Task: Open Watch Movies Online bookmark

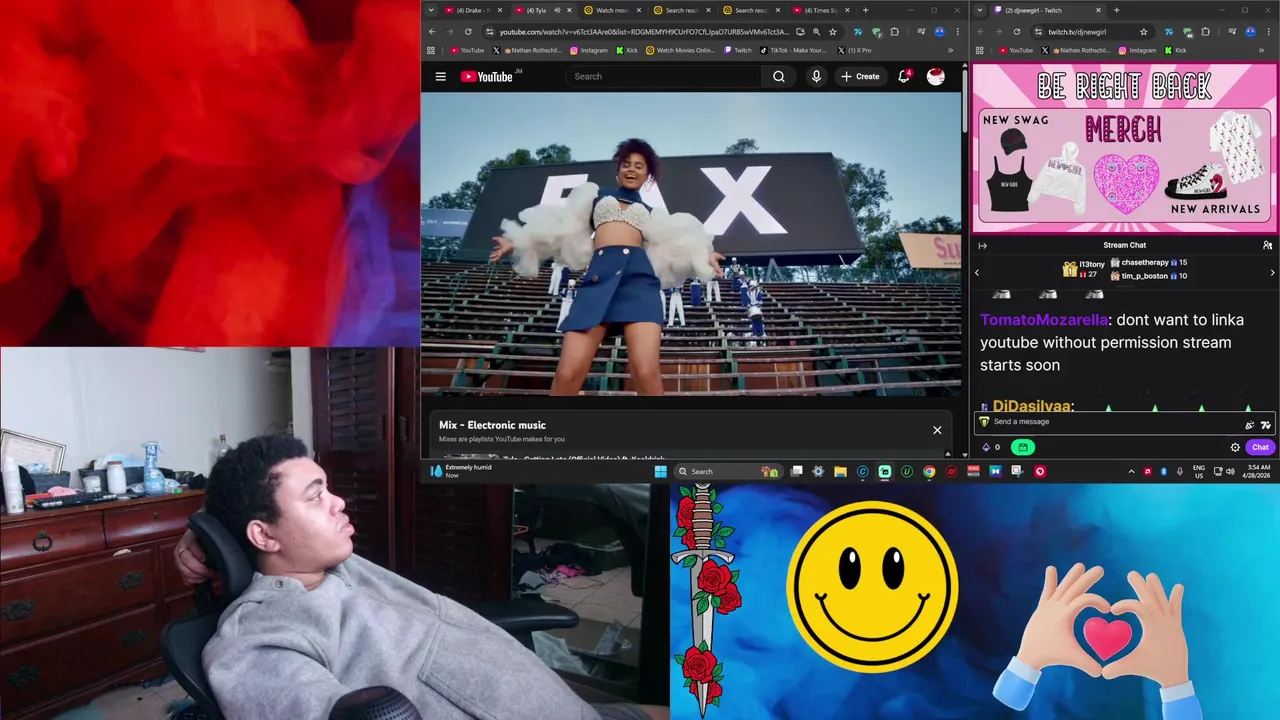Action: click(681, 50)
